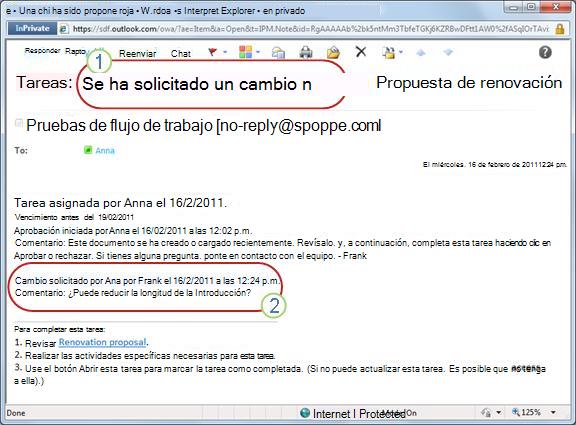
Task: Open the status bar security dropdown arrow
Action: [x=498, y=413]
